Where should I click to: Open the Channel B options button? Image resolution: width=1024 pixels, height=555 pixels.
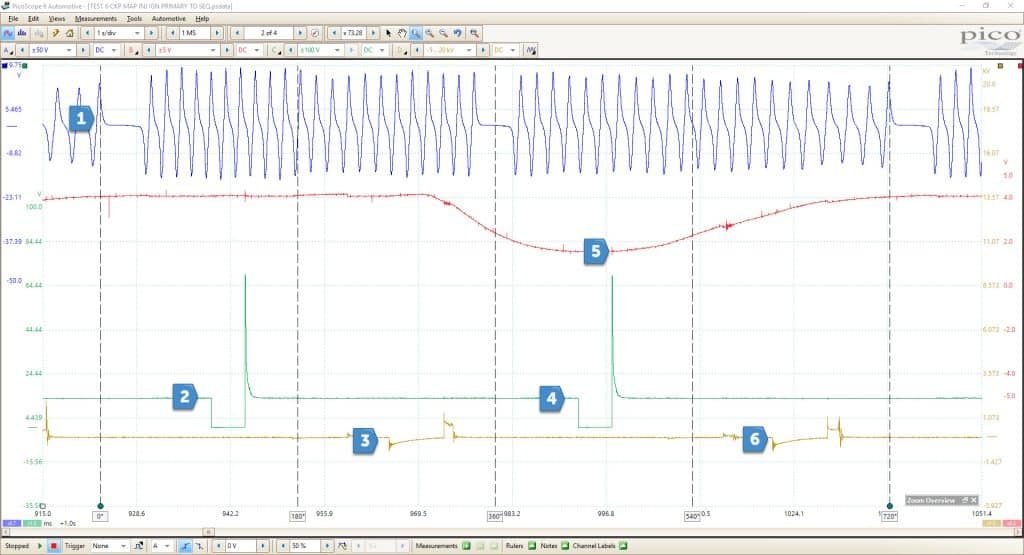pyautogui.click(x=133, y=50)
